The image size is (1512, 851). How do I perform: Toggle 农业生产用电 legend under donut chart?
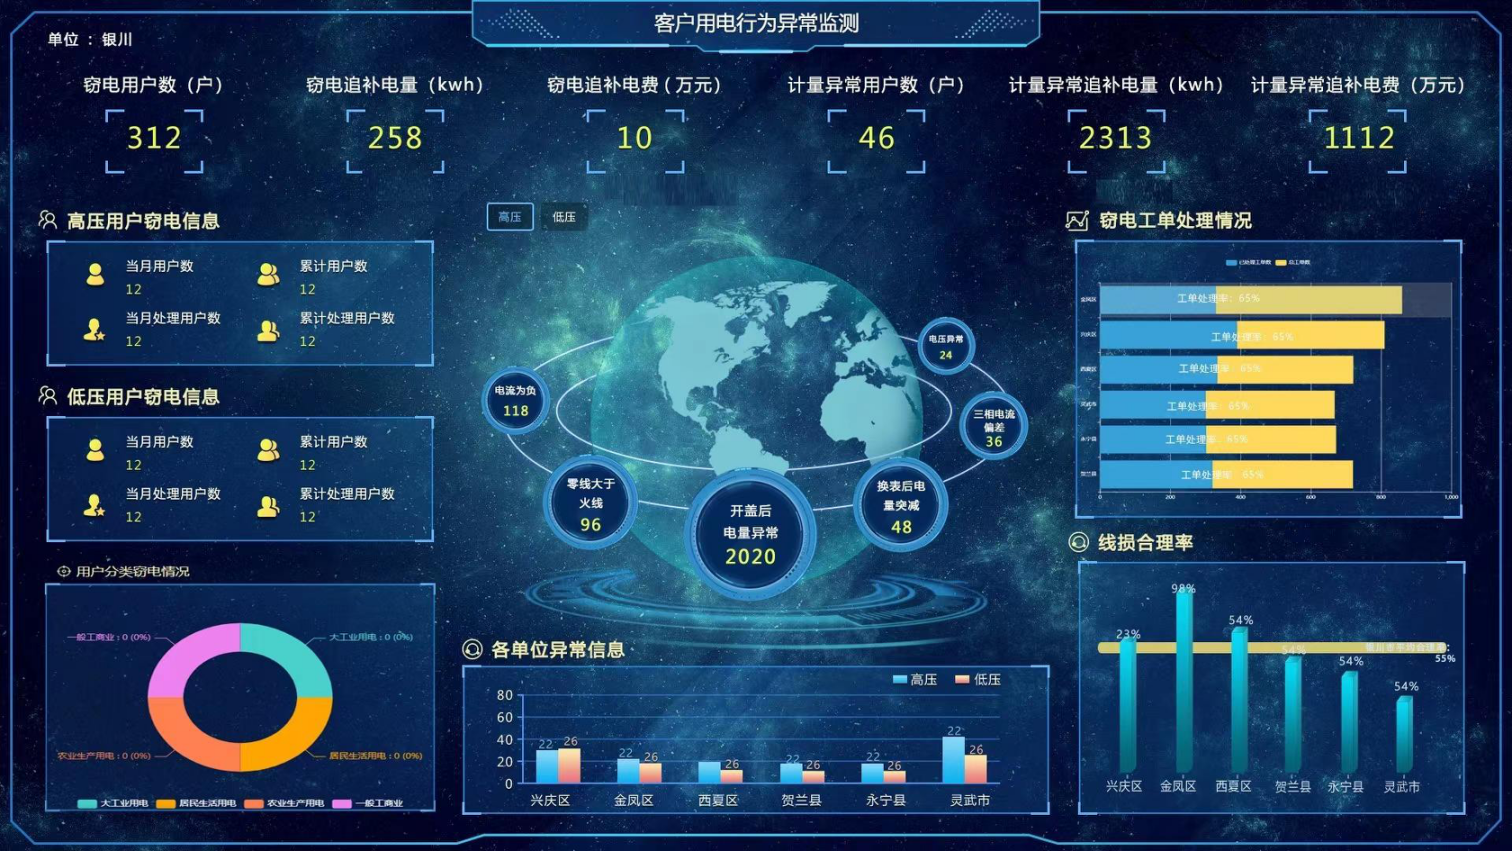click(284, 803)
